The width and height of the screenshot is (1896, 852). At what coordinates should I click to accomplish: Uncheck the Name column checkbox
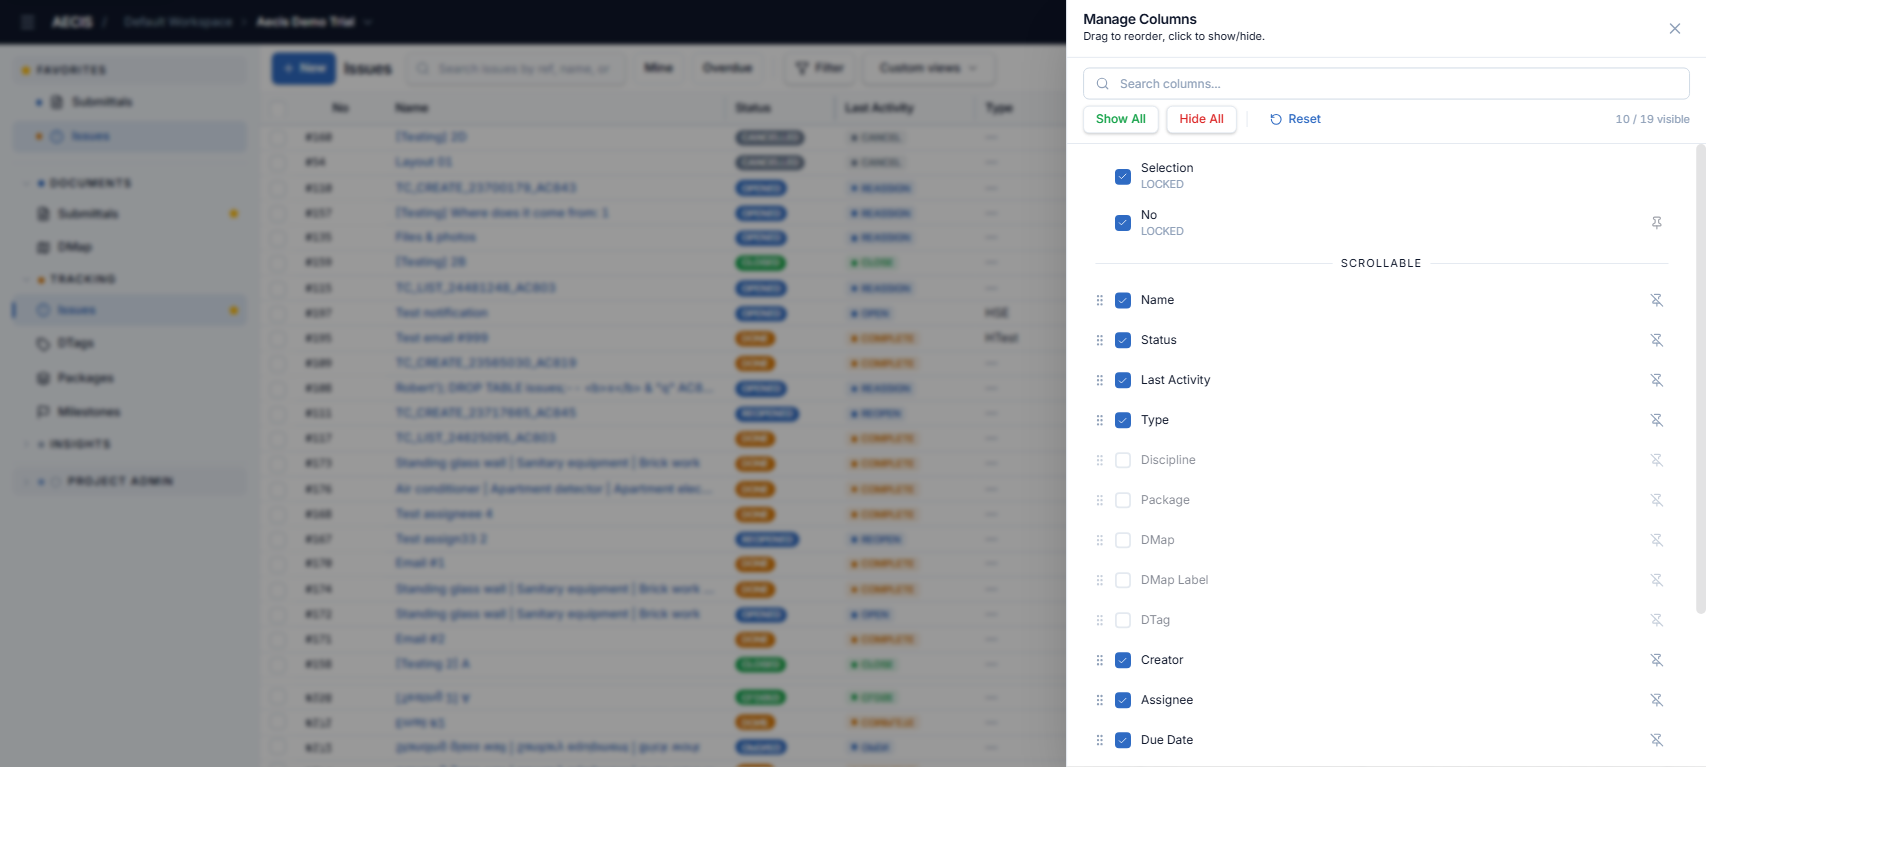pyautogui.click(x=1123, y=300)
